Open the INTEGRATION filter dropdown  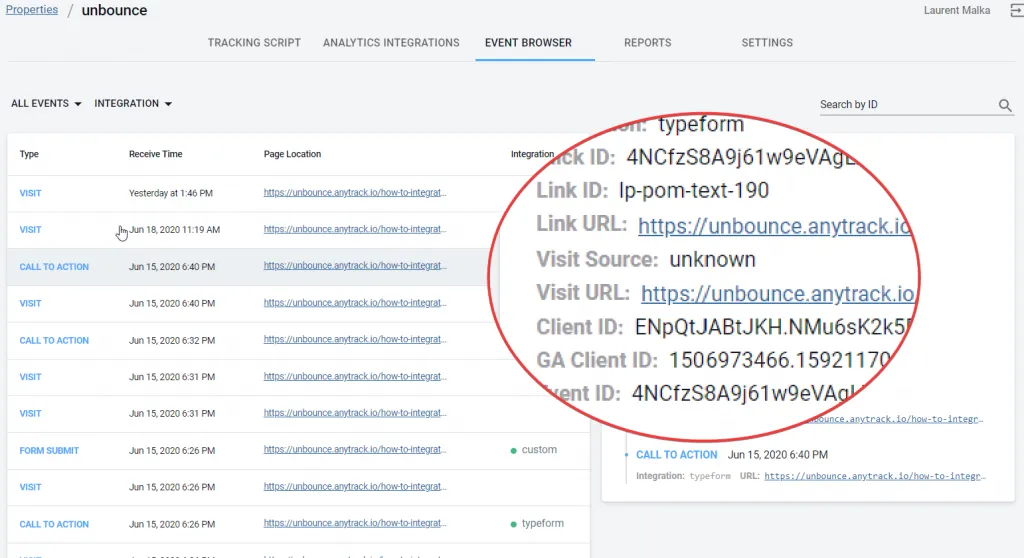click(x=133, y=103)
